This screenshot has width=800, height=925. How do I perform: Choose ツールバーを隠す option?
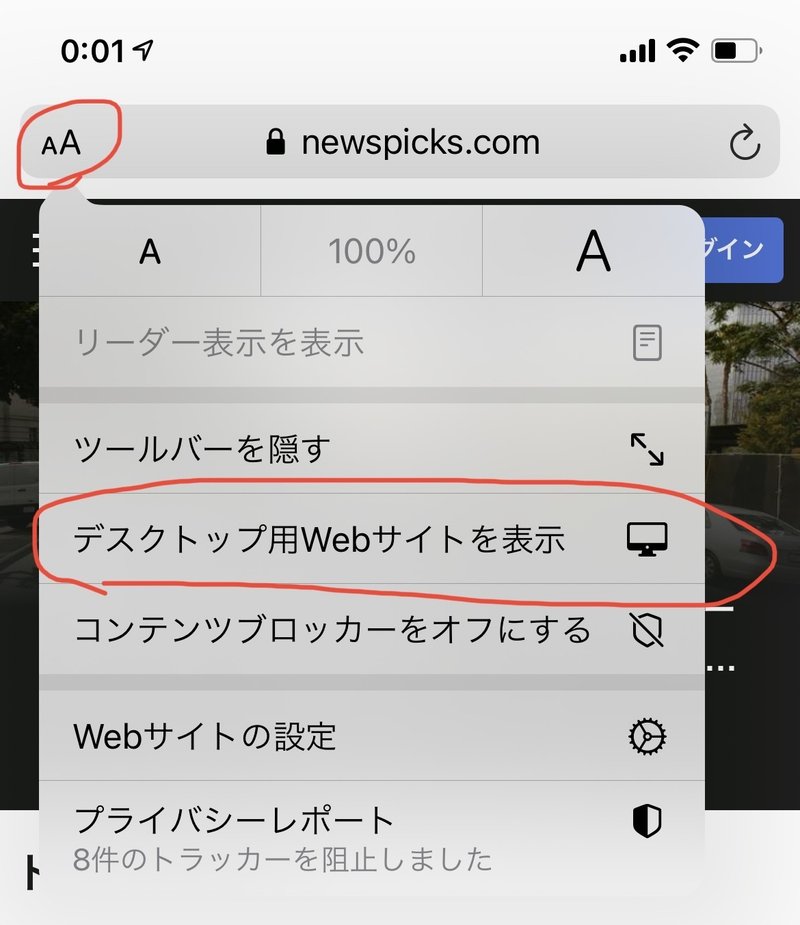point(372,449)
